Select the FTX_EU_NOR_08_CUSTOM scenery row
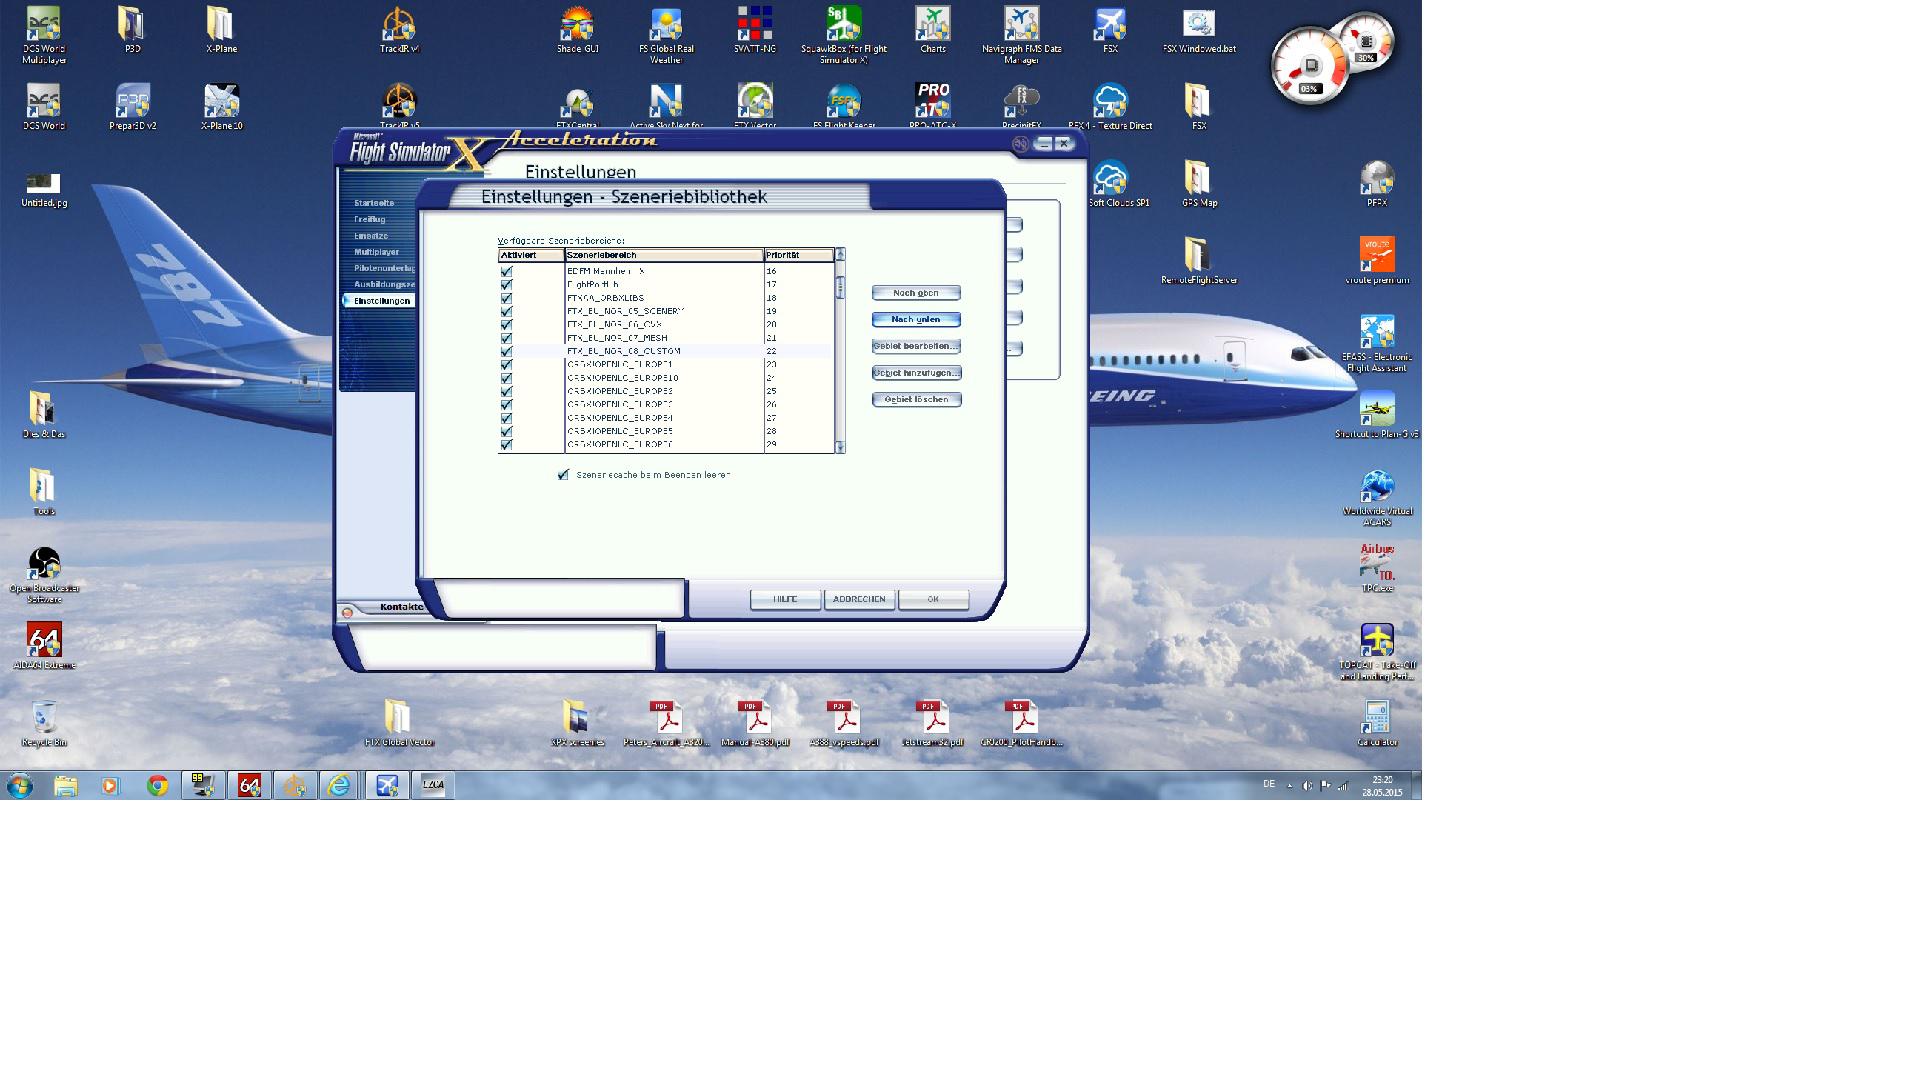This screenshot has width=1920, height=1080. (x=666, y=351)
